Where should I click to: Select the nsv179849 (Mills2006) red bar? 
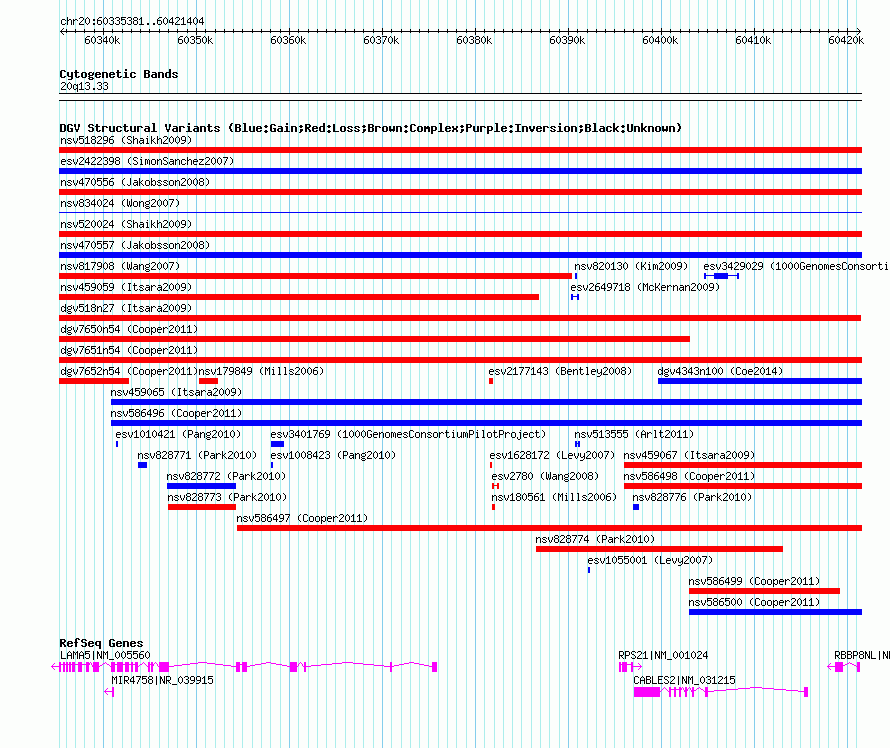(x=208, y=381)
